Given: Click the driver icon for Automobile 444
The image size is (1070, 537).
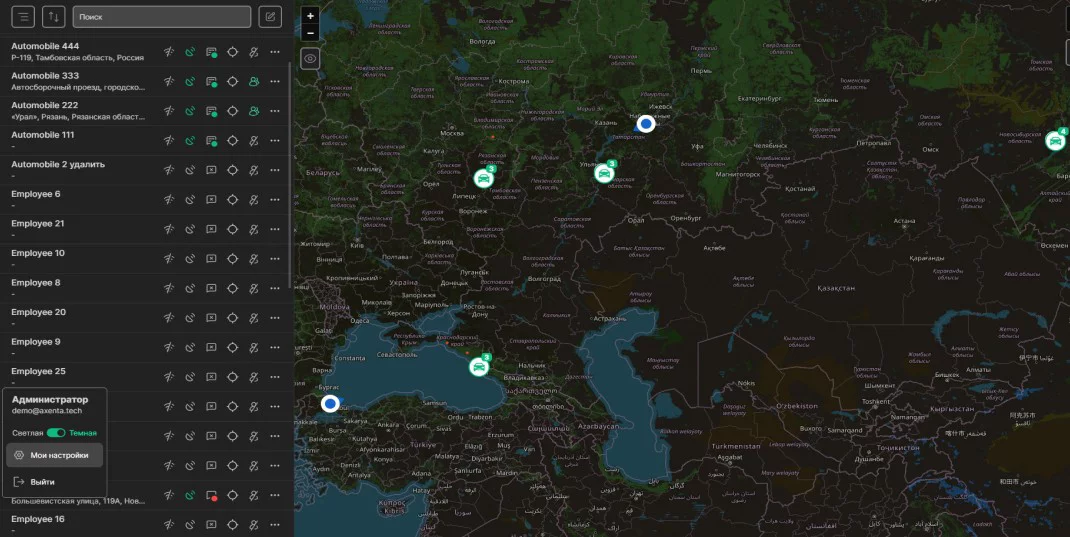Looking at the screenshot, I should (254, 52).
